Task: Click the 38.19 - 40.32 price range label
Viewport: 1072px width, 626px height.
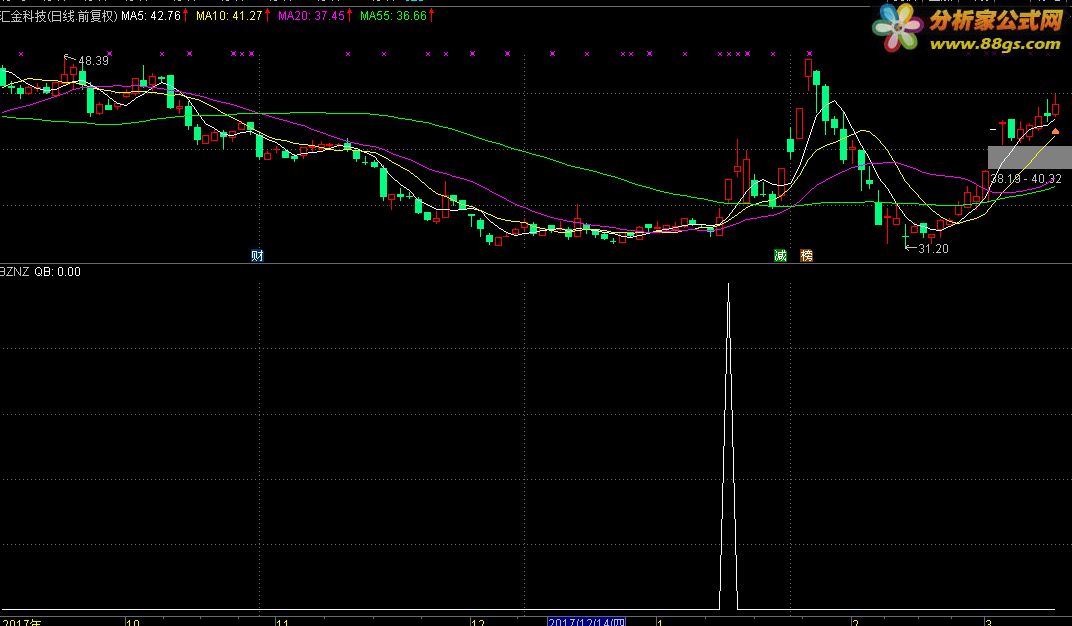Action: coord(1026,179)
